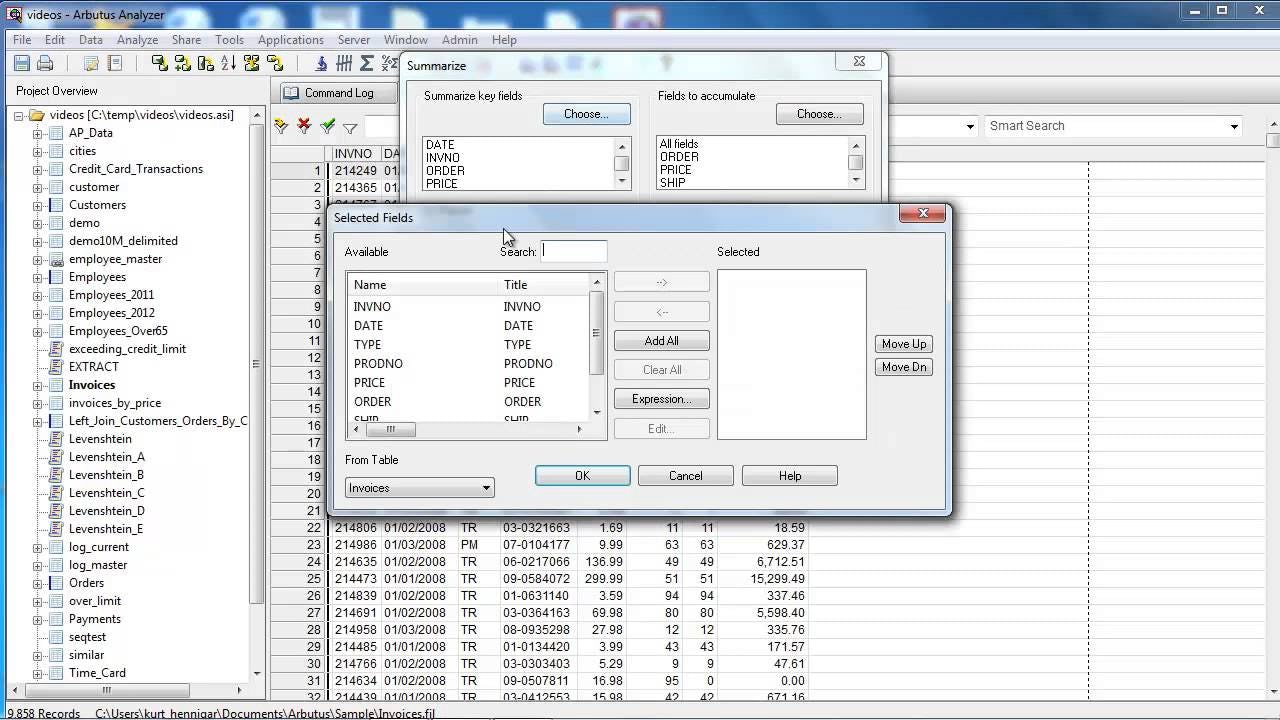
Task: Open the From Table Invoices dropdown
Action: 486,488
